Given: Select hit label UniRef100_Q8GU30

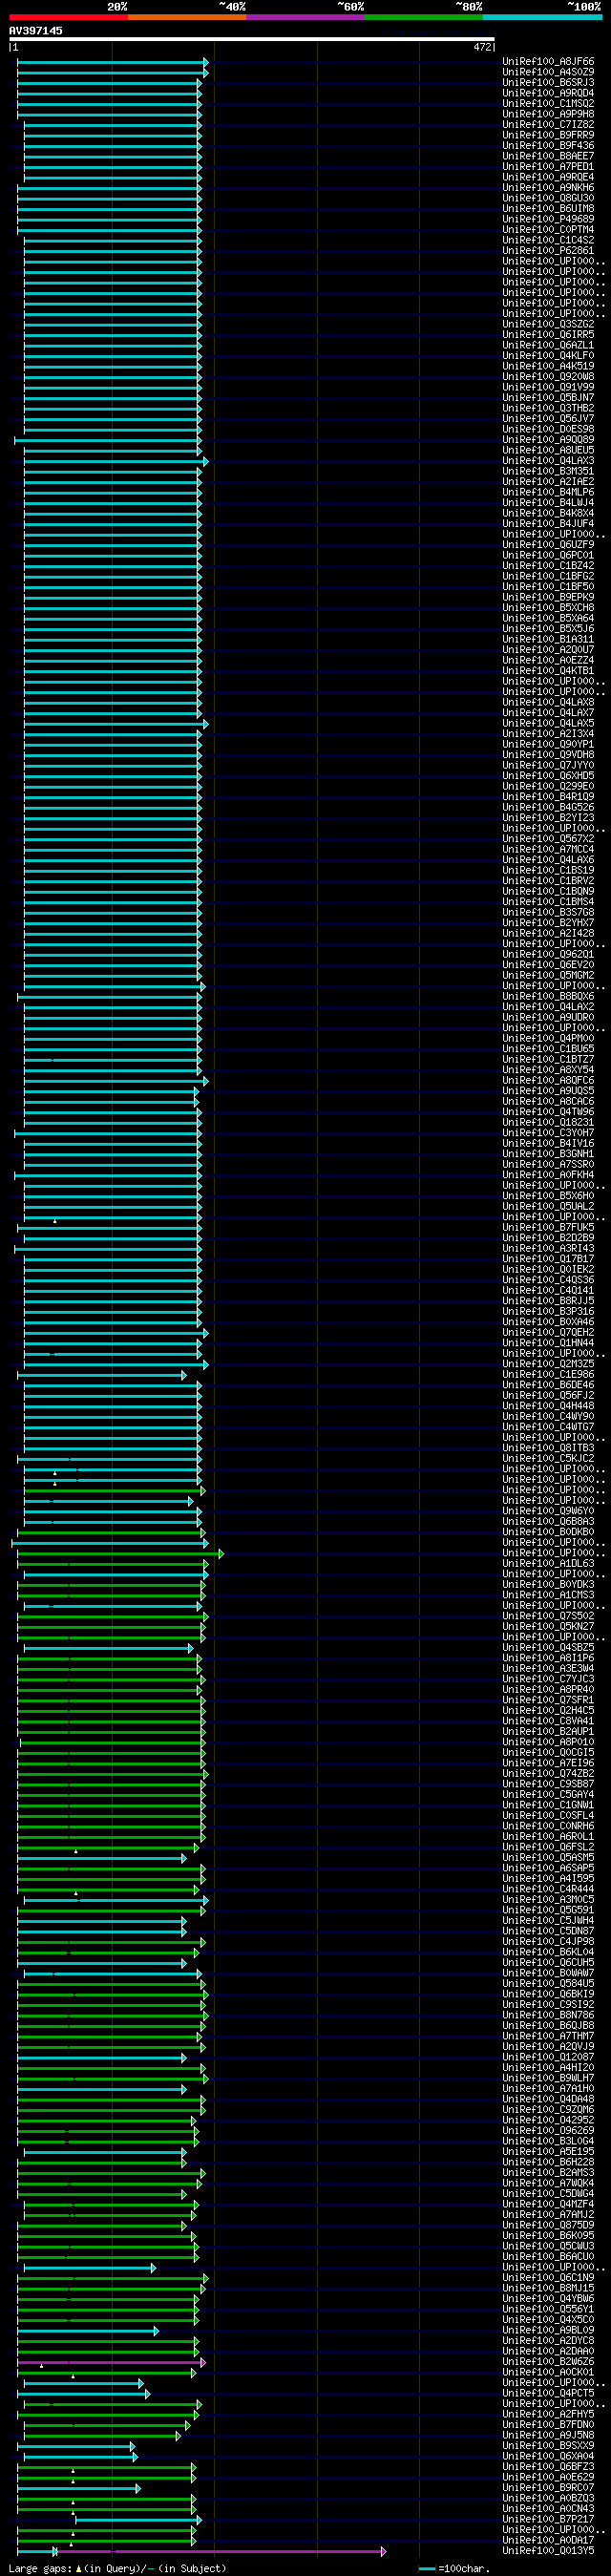Looking at the screenshot, I should click(x=548, y=198).
